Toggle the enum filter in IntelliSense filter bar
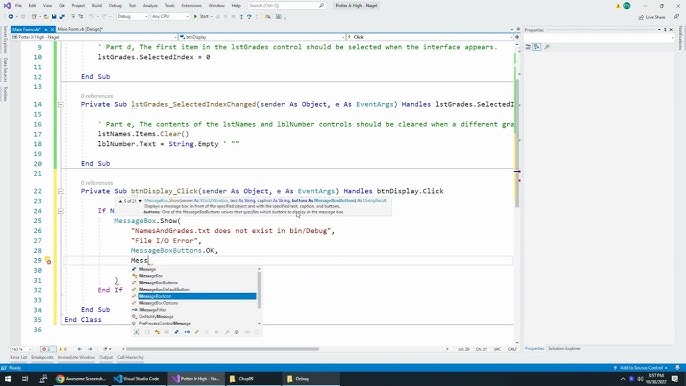 [196, 332]
